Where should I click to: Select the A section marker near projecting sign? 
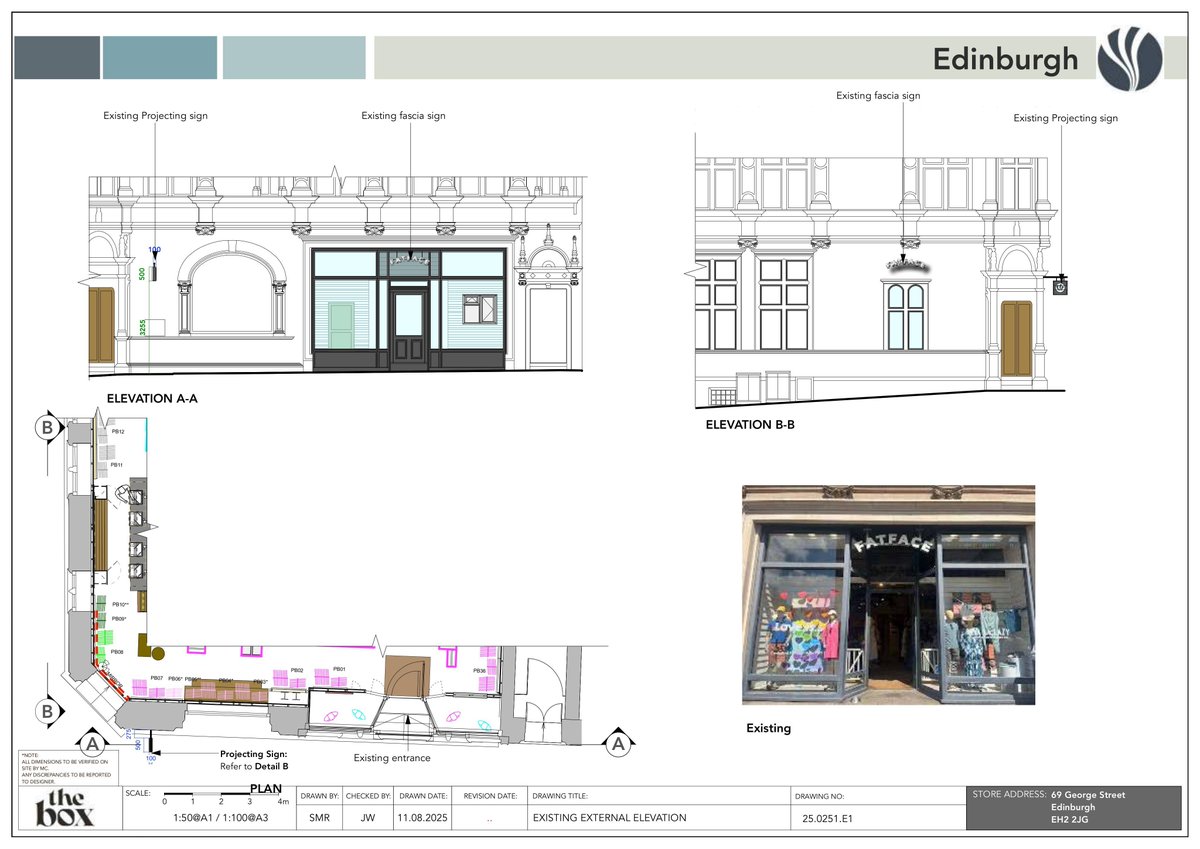(92, 744)
